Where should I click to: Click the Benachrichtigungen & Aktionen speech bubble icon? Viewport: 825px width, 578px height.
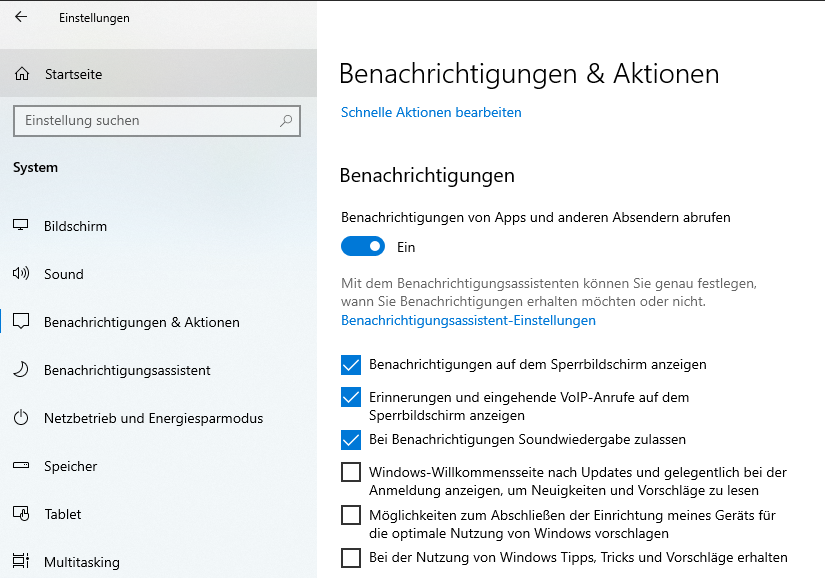21,321
